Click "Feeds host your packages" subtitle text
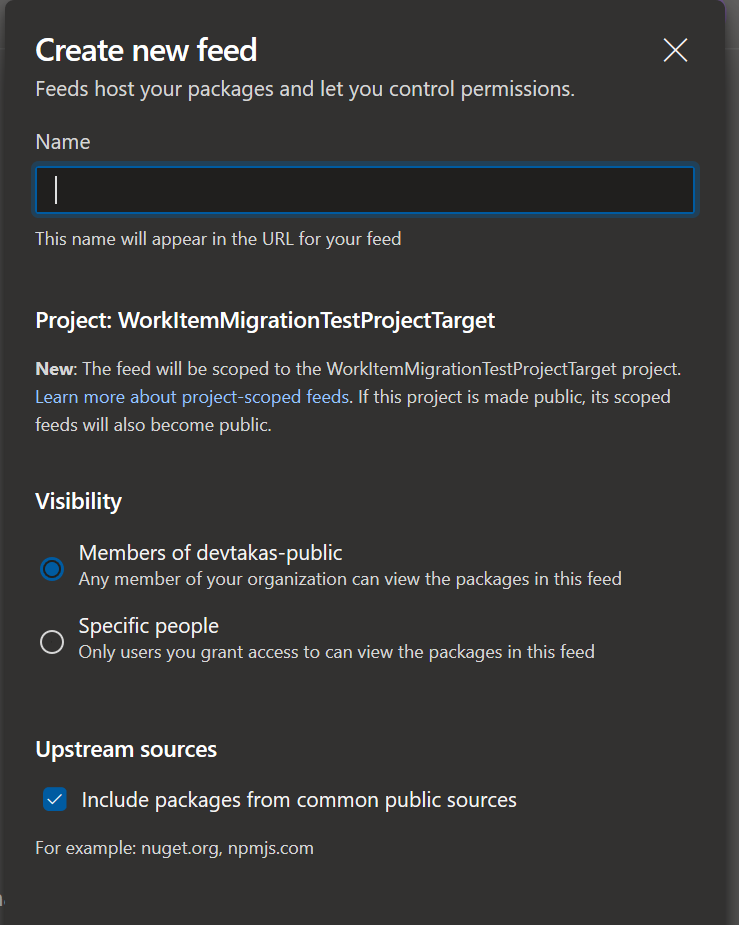739x925 pixels. [305, 89]
